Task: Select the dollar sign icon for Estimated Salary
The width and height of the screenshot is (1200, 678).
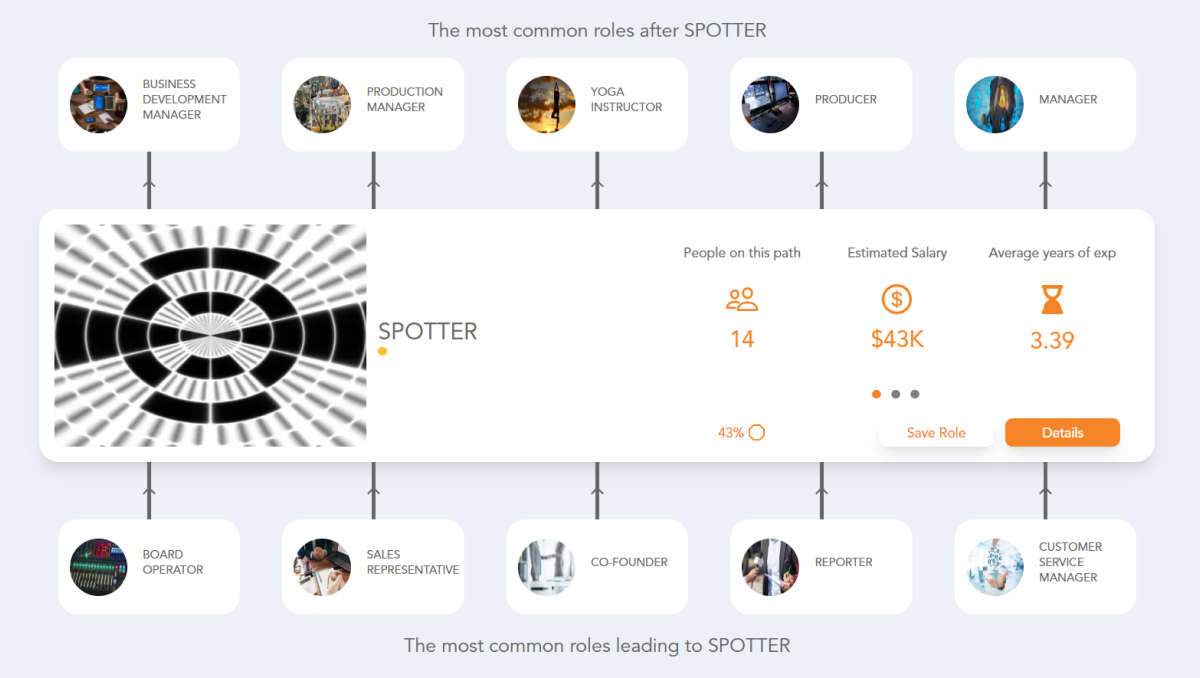Action: 897,299
